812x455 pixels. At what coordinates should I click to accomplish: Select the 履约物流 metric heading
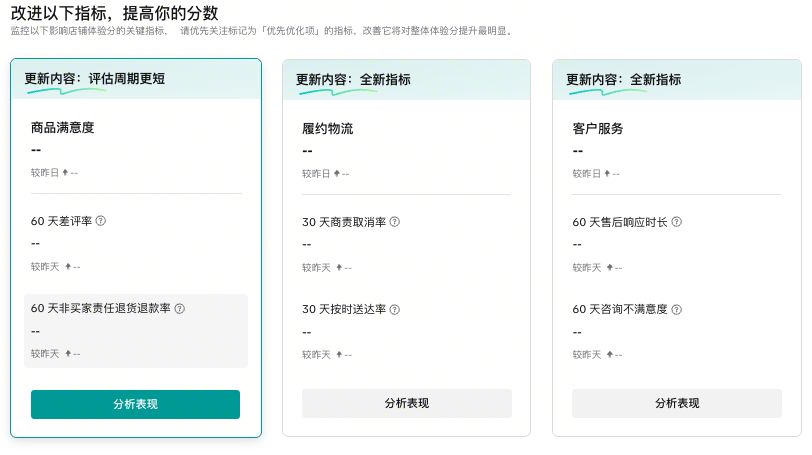click(327, 128)
